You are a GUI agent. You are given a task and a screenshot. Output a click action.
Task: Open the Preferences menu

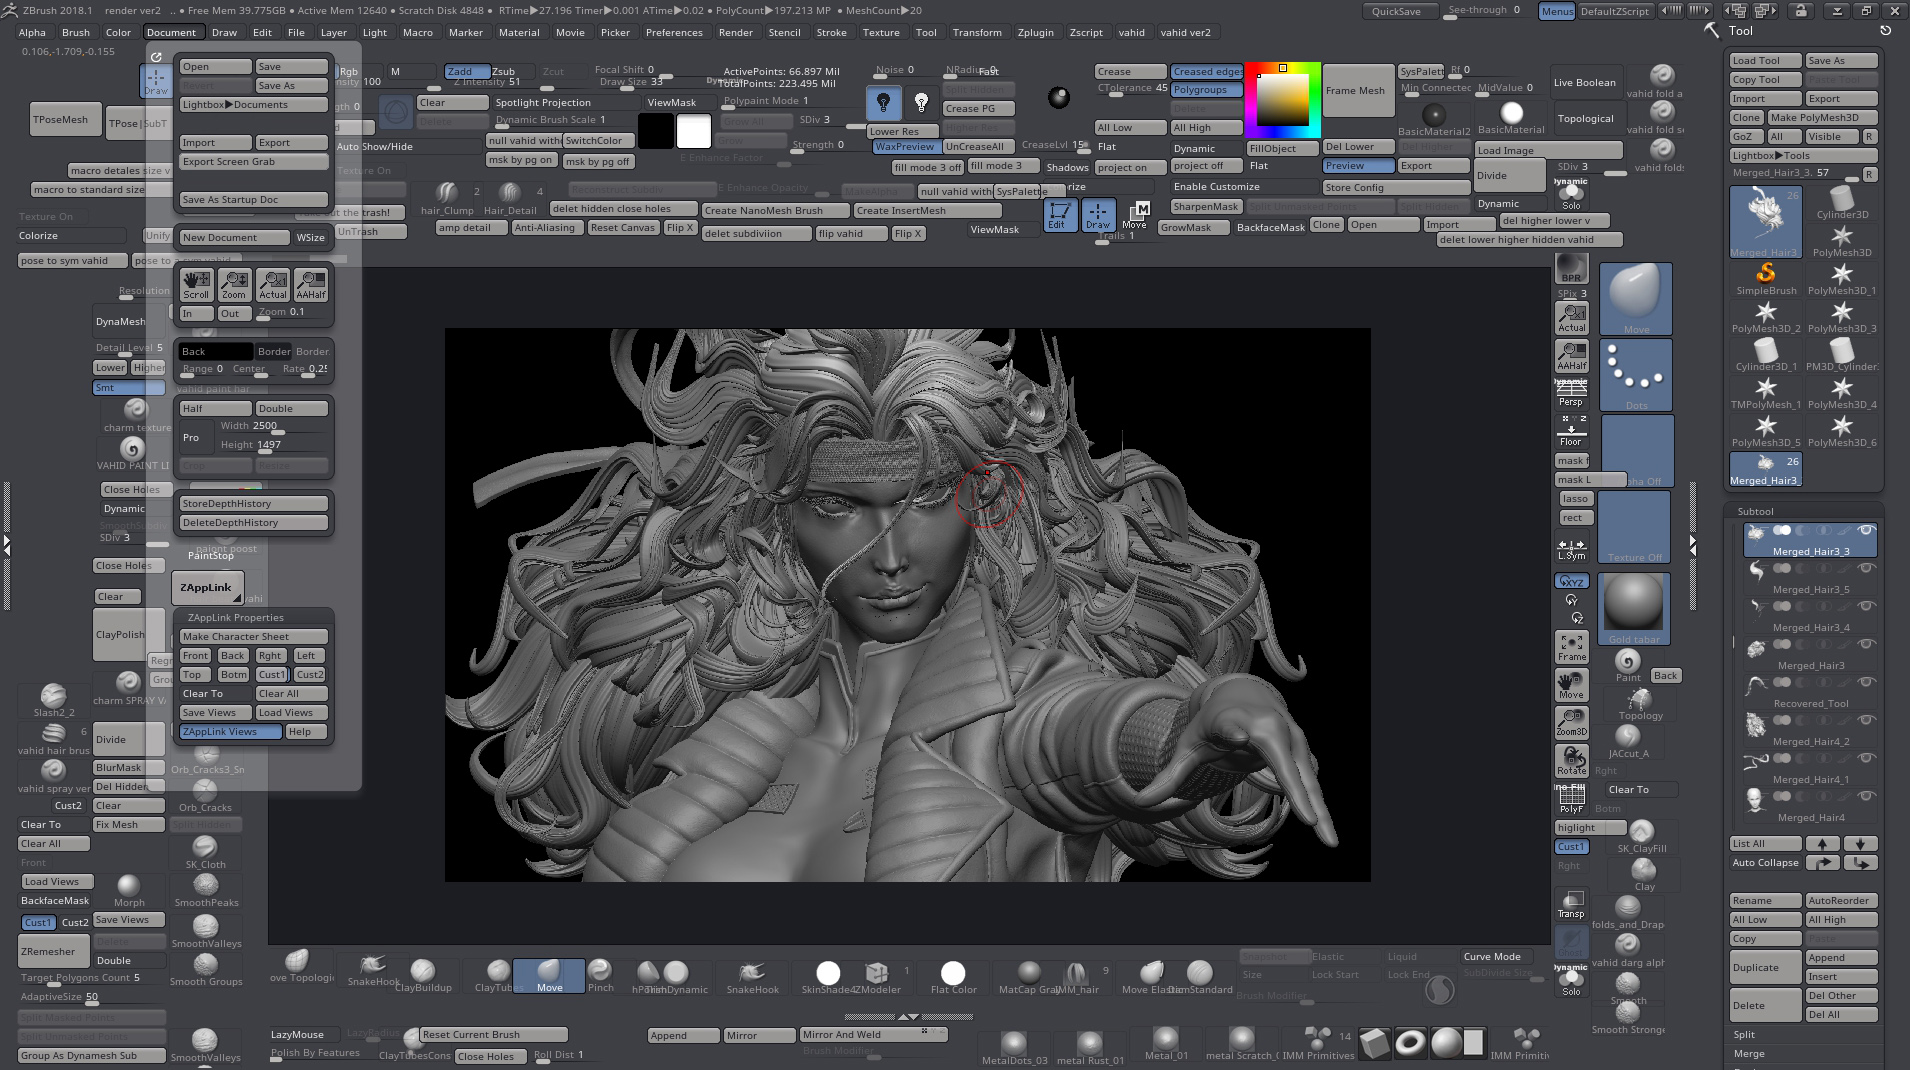[x=674, y=32]
